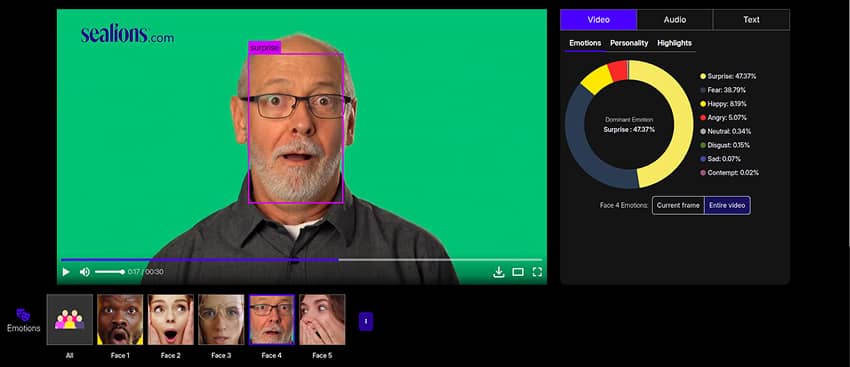Download the video with download icon
This screenshot has height=367, width=850.
click(499, 272)
